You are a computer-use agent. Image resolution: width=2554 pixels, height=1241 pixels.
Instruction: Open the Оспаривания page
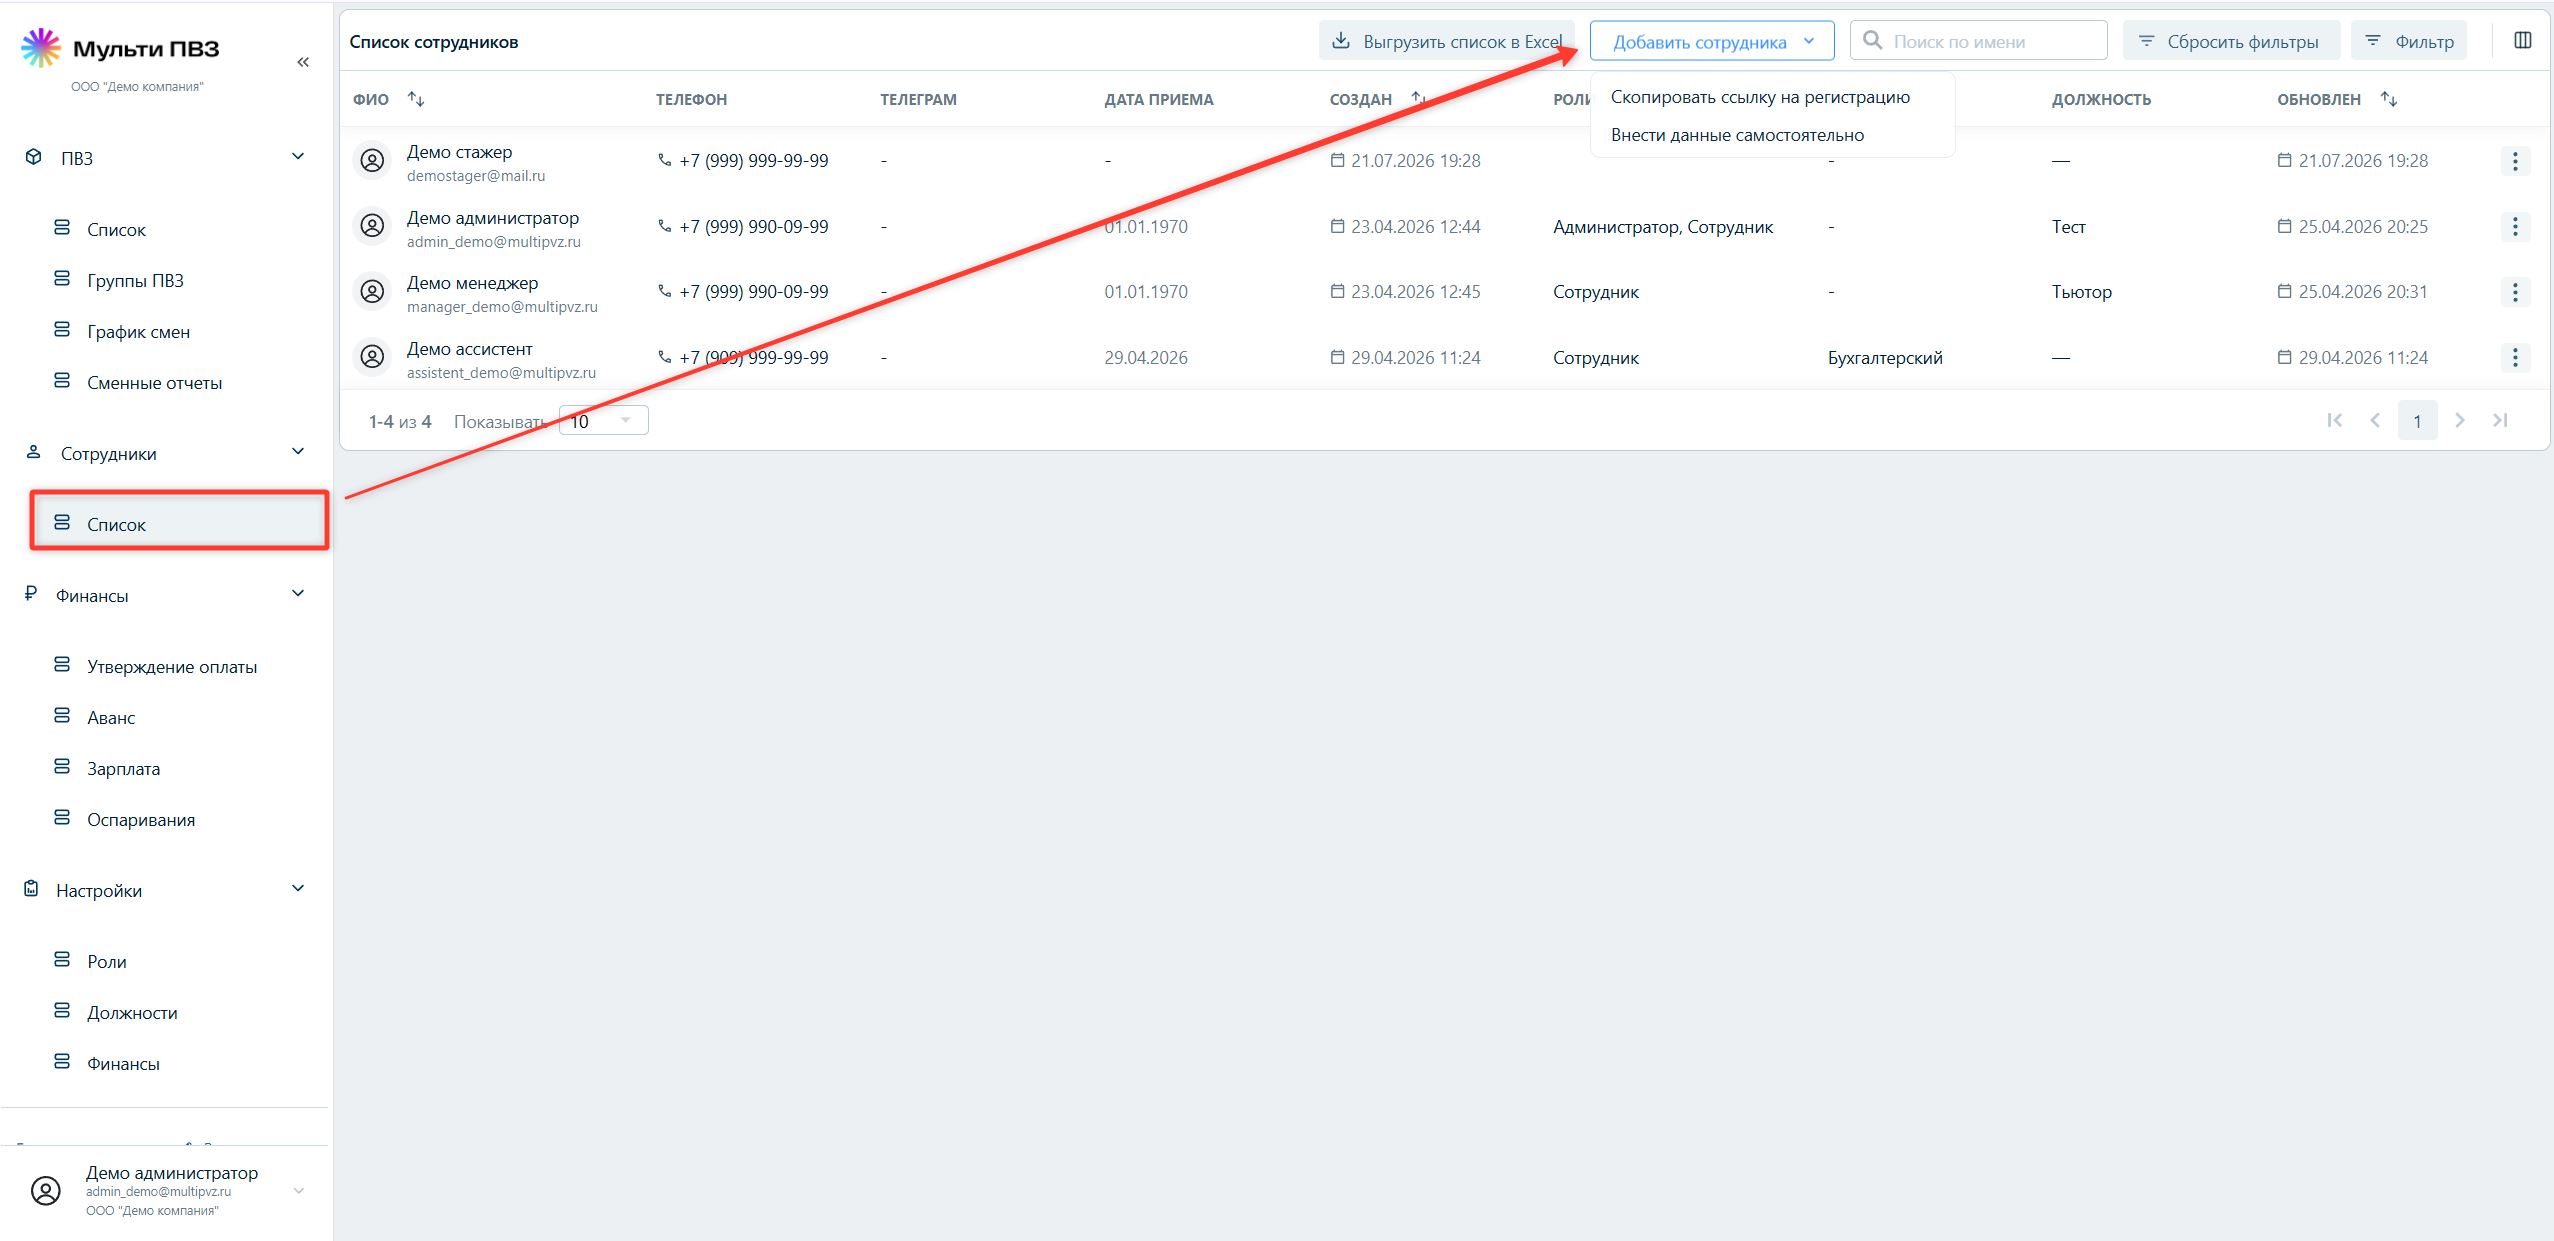tap(141, 820)
